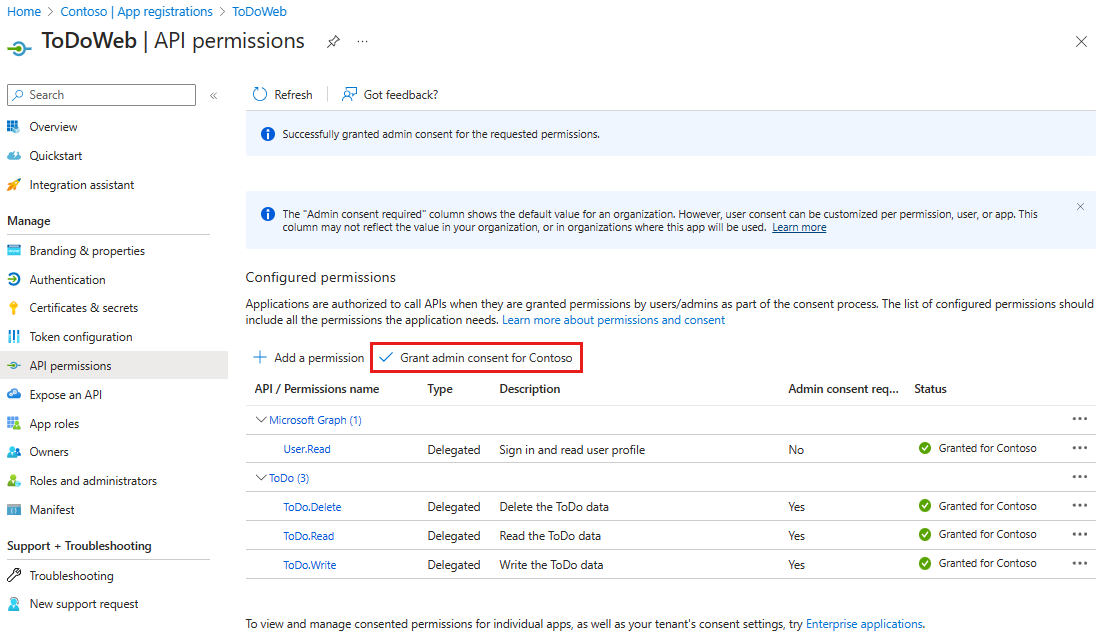Click the Roles and administrators icon
This screenshot has height=637, width=1101.
(x=13, y=480)
